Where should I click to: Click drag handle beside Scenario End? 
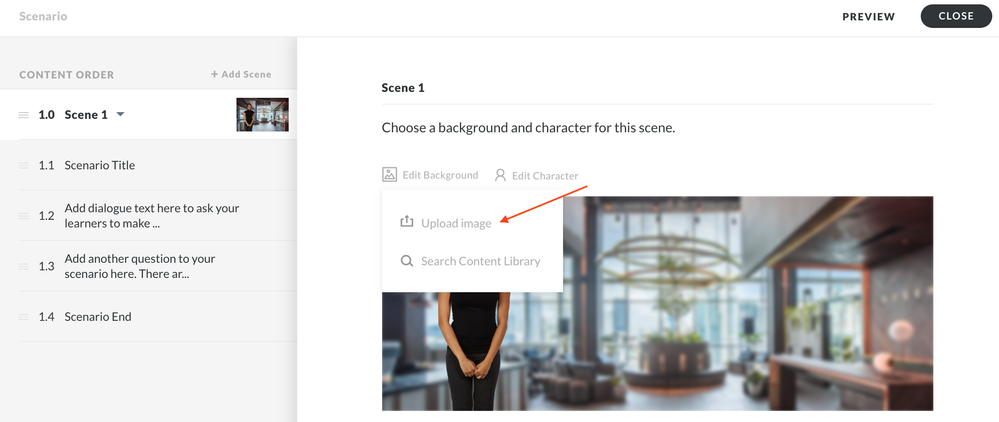point(24,317)
